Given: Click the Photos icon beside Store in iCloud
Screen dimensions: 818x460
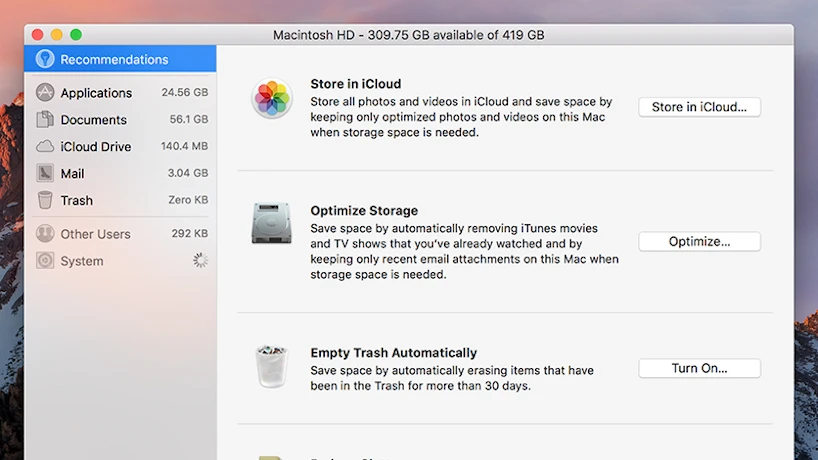Looking at the screenshot, I should point(272,100).
